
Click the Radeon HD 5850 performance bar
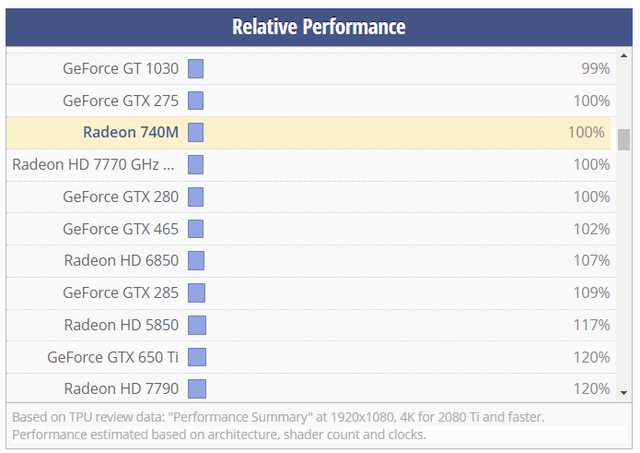[x=197, y=325]
